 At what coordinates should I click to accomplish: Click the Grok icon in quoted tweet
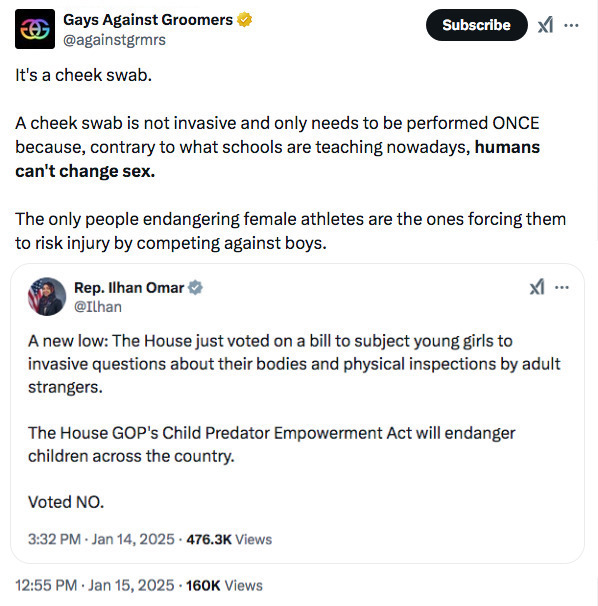[x=537, y=287]
